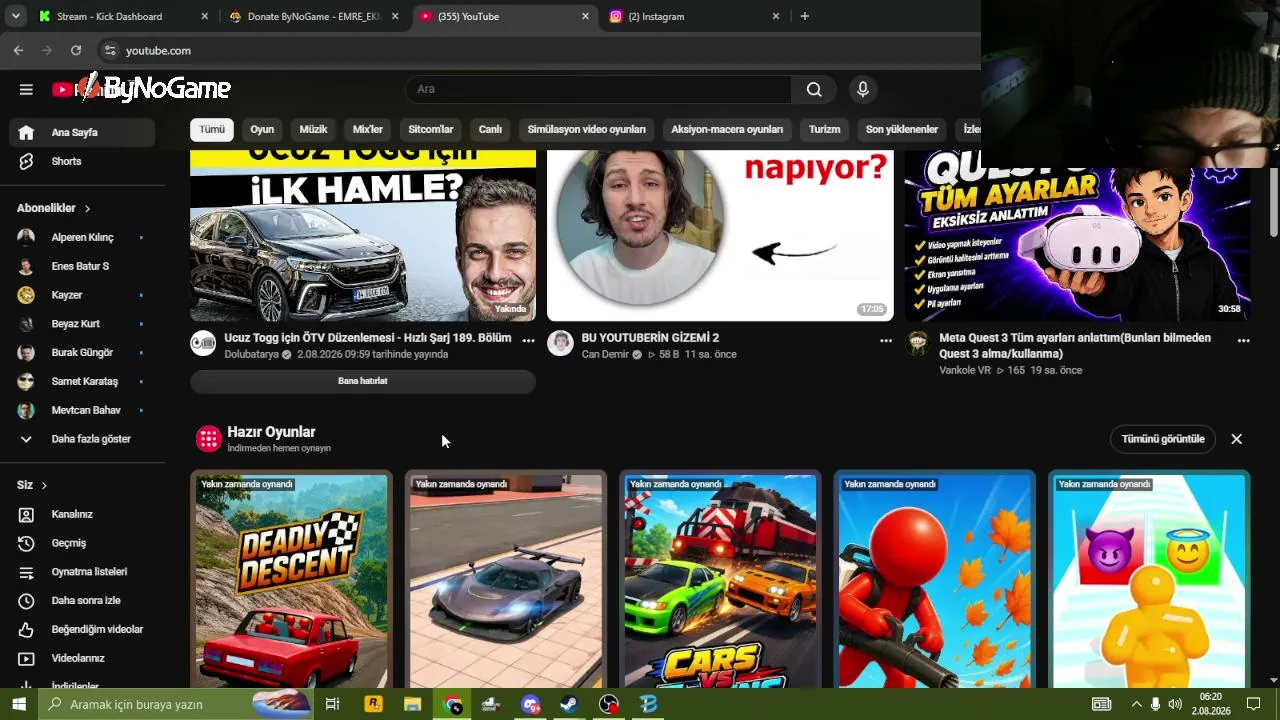This screenshot has height=720, width=1280.
Task: Open Ucuz Togg için ÖTV video title
Action: point(368,338)
